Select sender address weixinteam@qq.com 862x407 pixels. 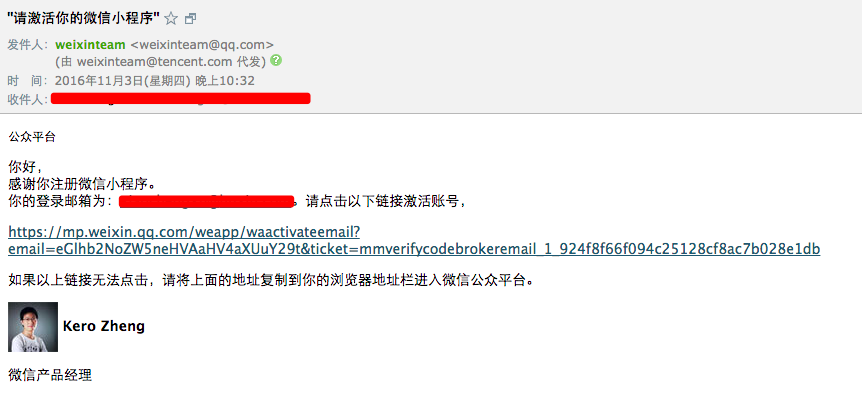(x=202, y=45)
